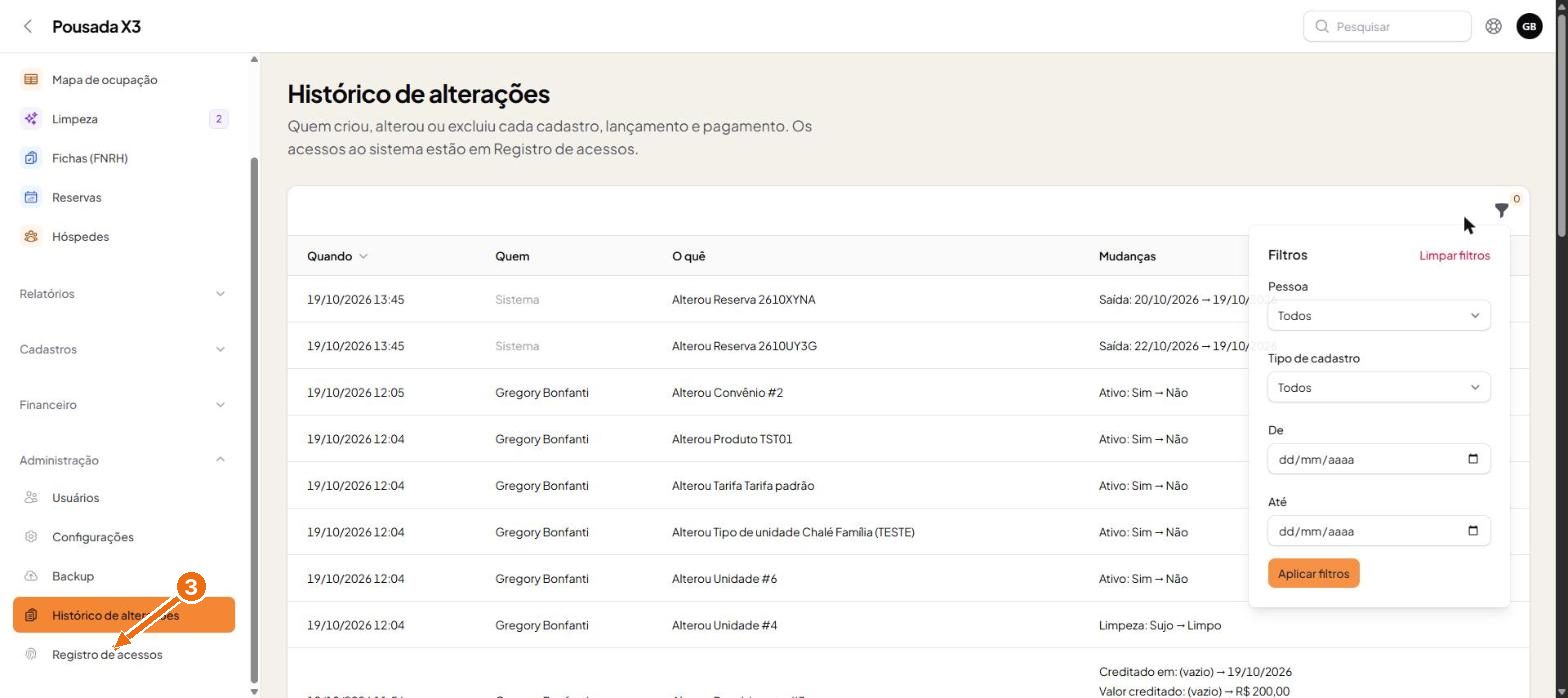1568x698 pixels.
Task: Sort the table by the Quando column
Action: pyautogui.click(x=337, y=256)
